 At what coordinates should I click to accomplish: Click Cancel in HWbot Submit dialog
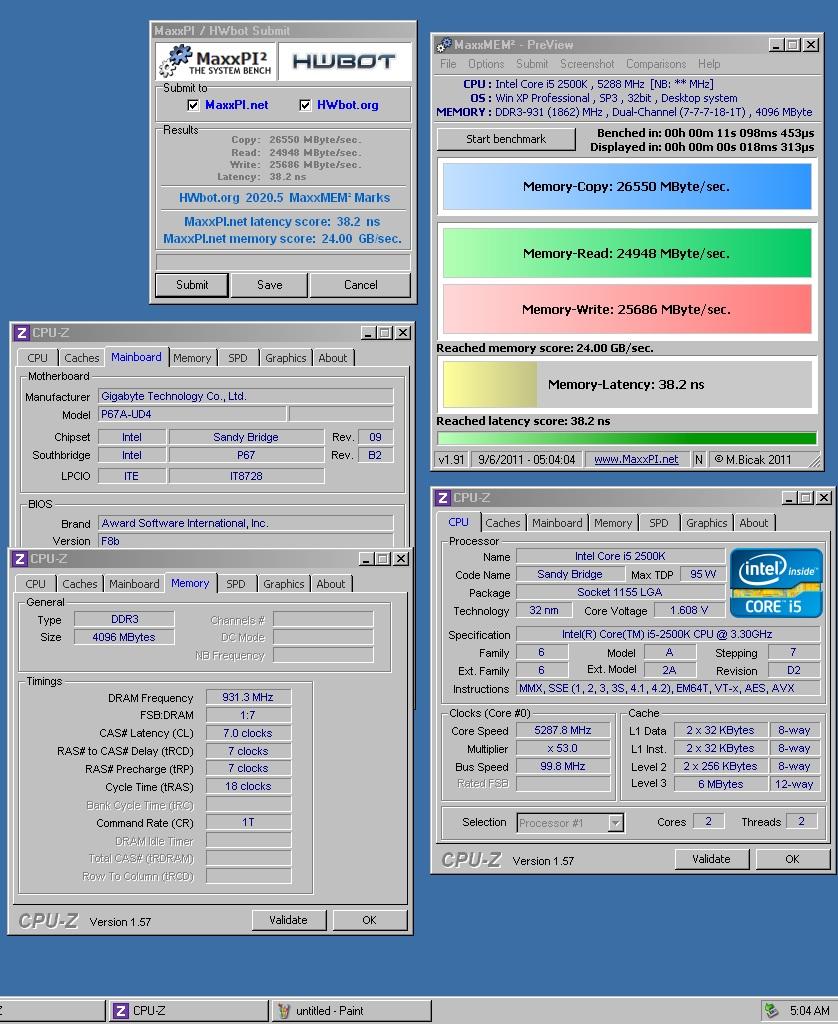tap(361, 285)
